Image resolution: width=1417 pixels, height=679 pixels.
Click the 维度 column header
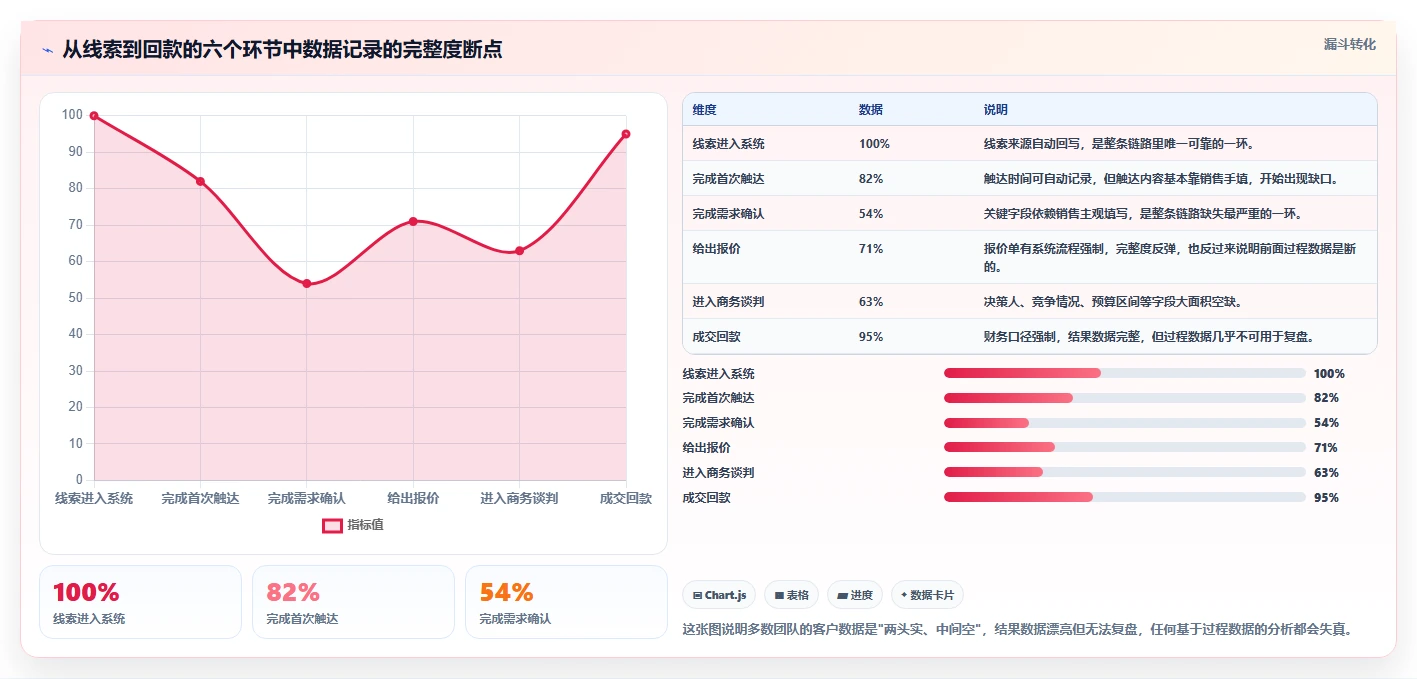click(x=704, y=110)
